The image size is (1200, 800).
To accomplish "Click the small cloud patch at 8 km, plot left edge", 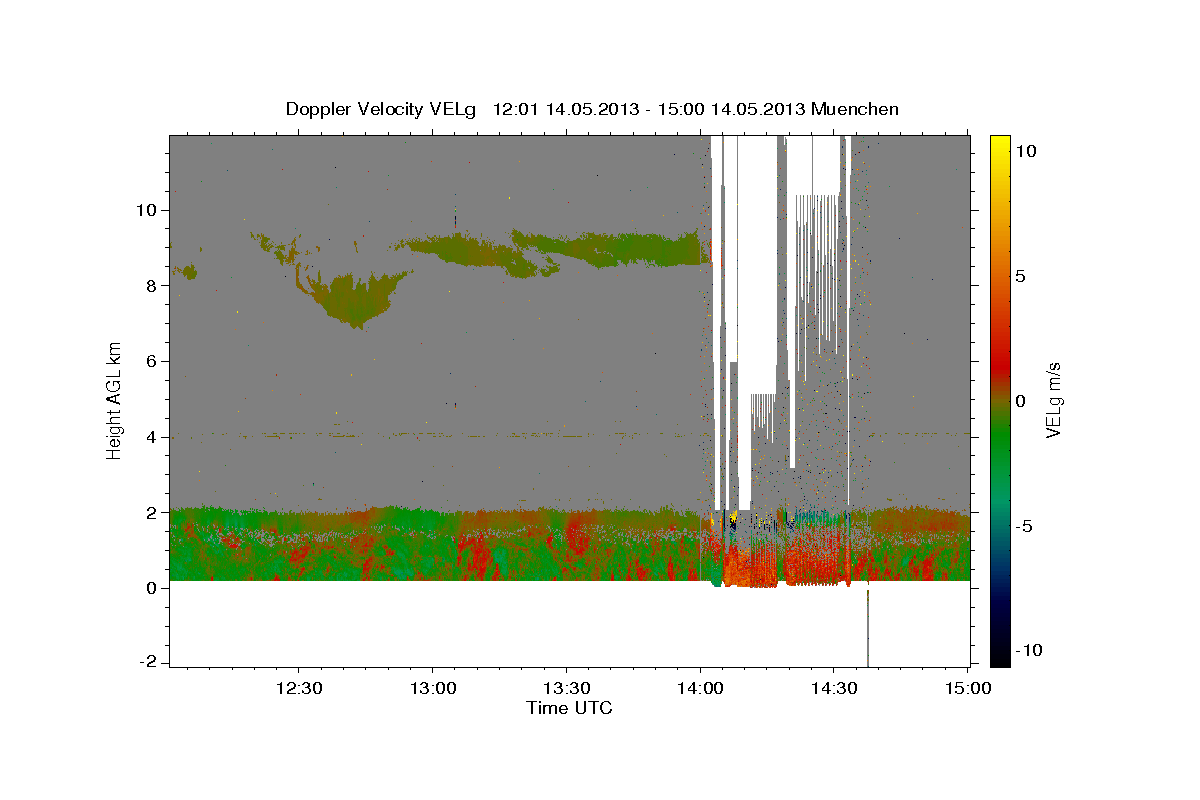I will [x=185, y=271].
